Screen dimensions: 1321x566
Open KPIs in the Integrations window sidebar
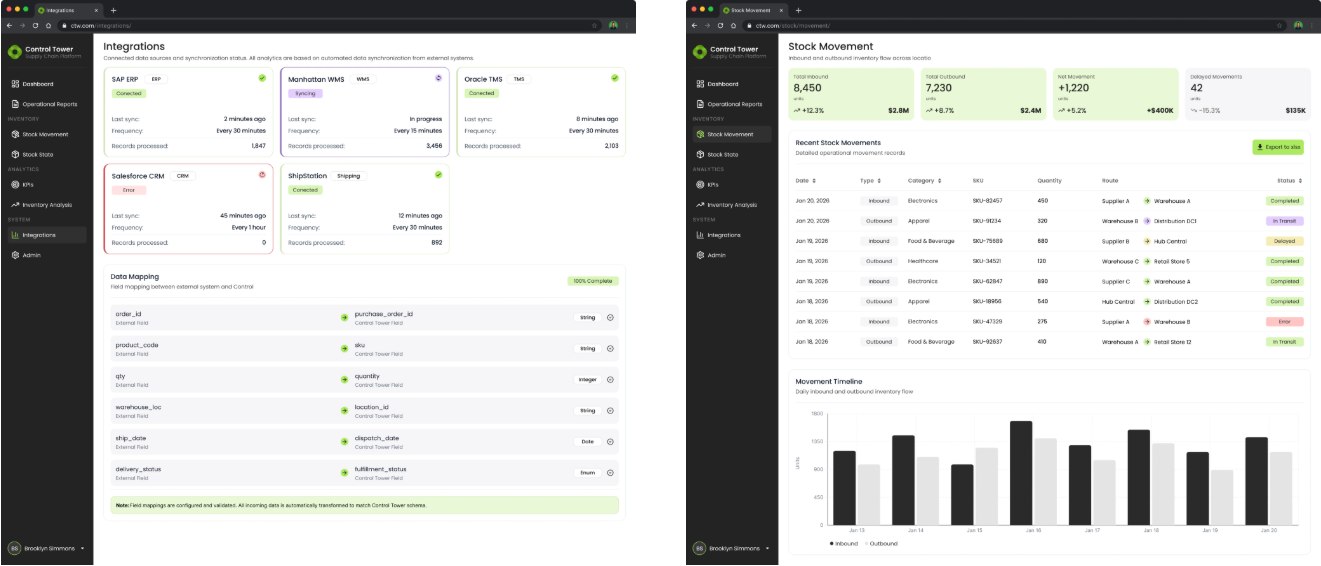point(41,184)
